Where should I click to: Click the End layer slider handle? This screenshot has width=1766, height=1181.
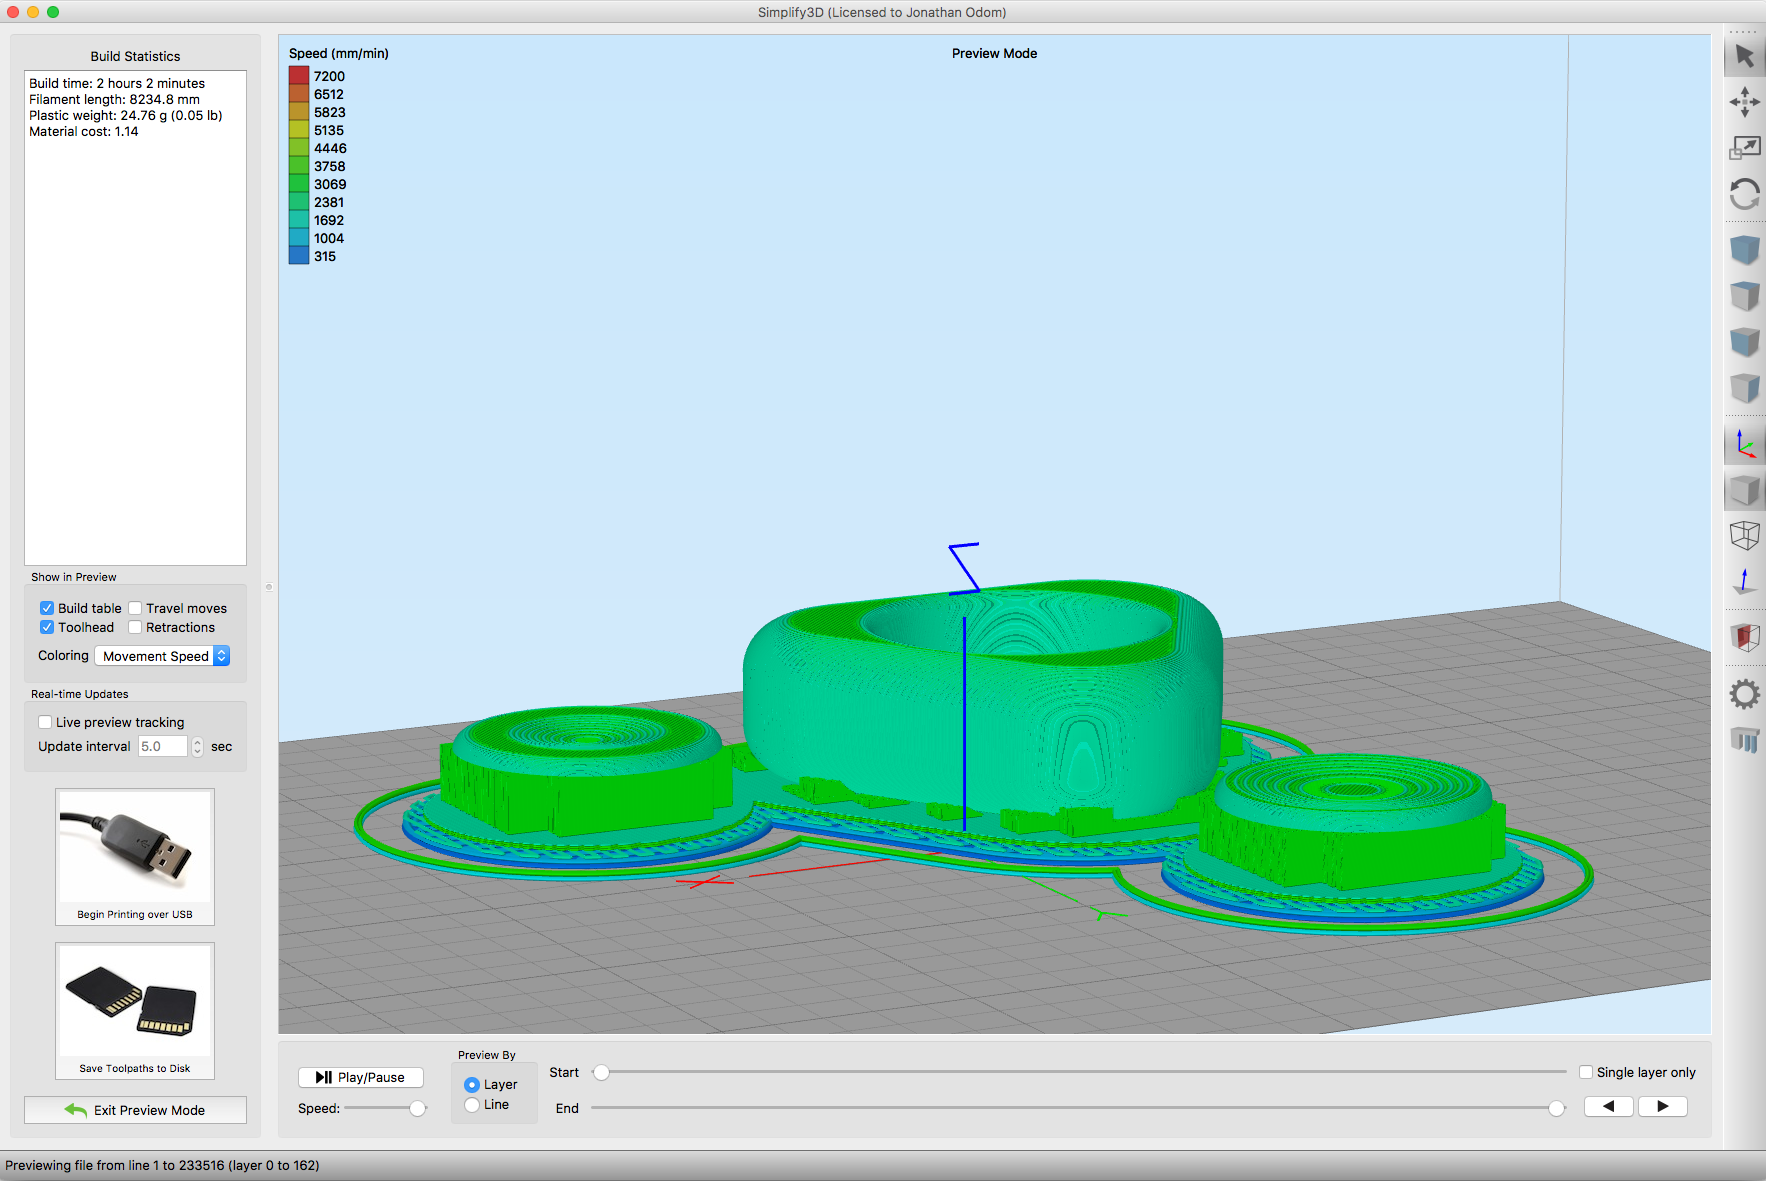click(x=1556, y=1108)
